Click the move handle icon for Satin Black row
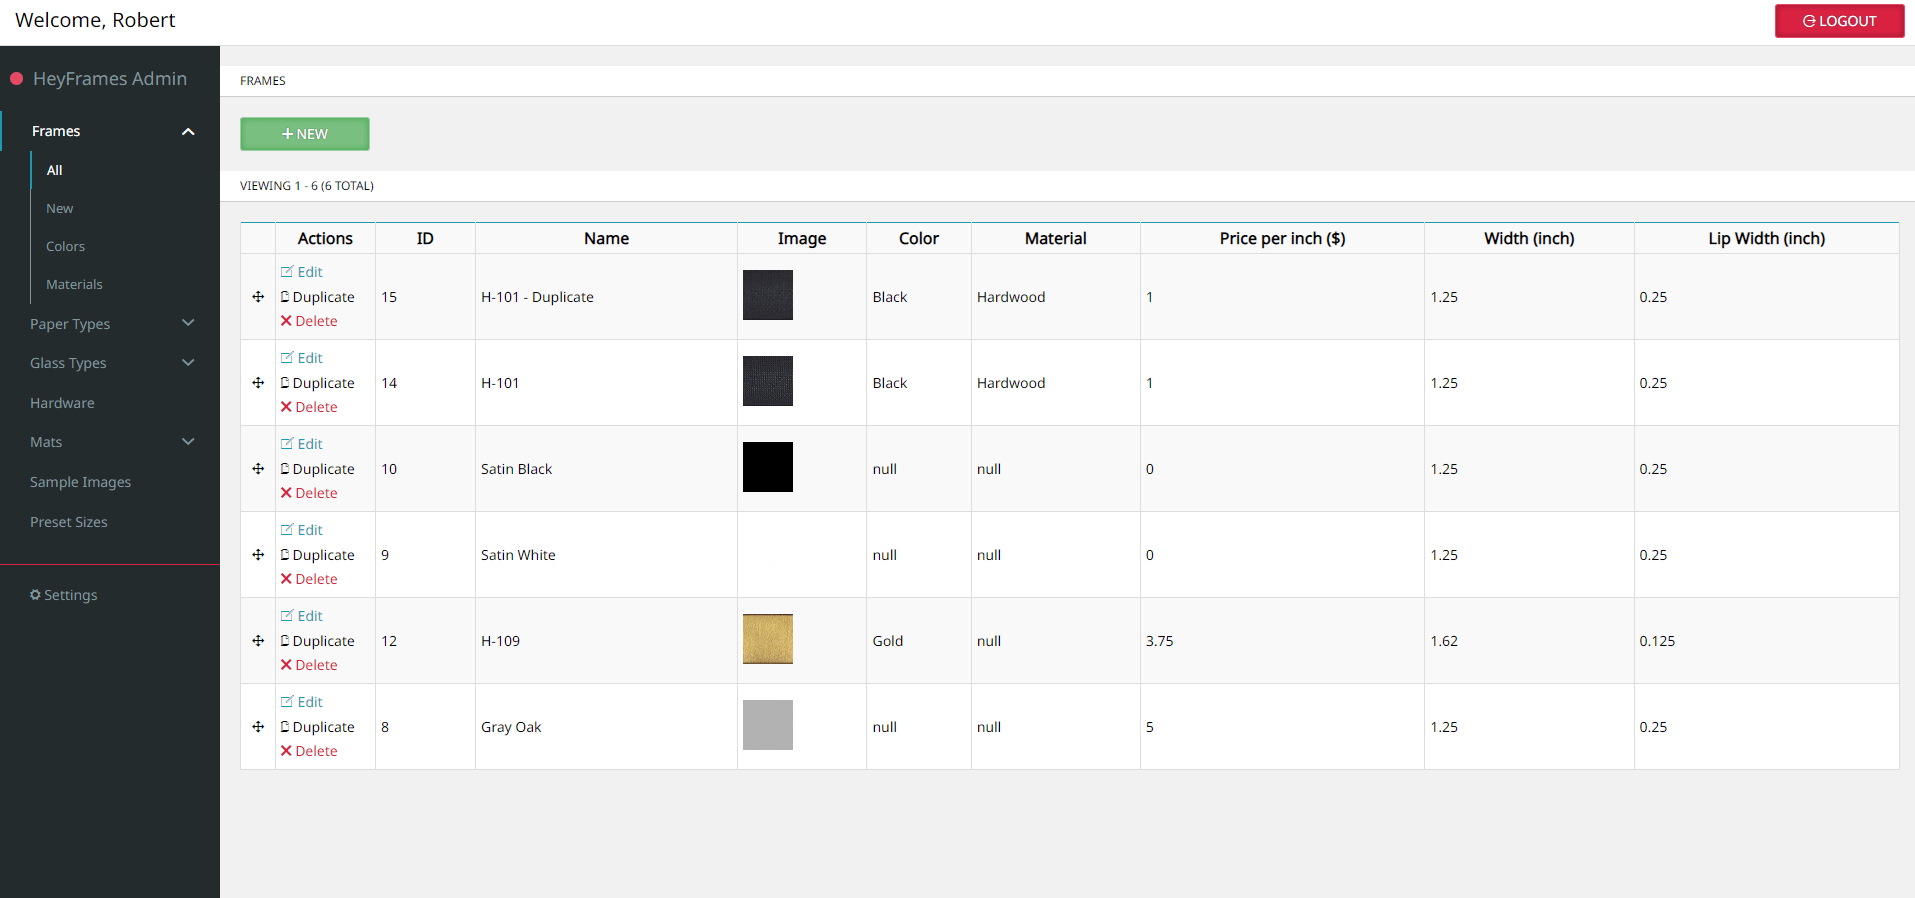 (x=258, y=469)
